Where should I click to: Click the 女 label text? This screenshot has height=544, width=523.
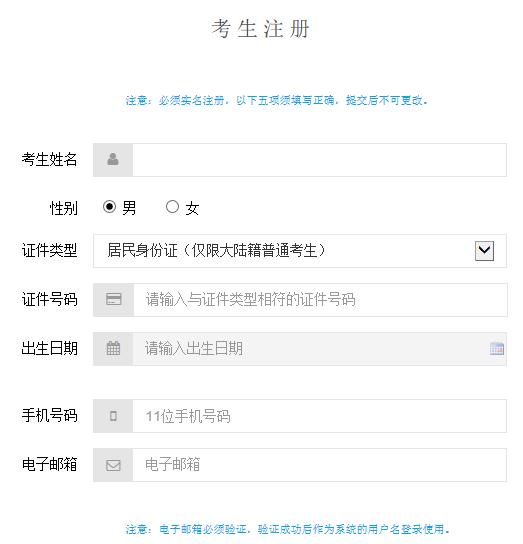pos(192,208)
